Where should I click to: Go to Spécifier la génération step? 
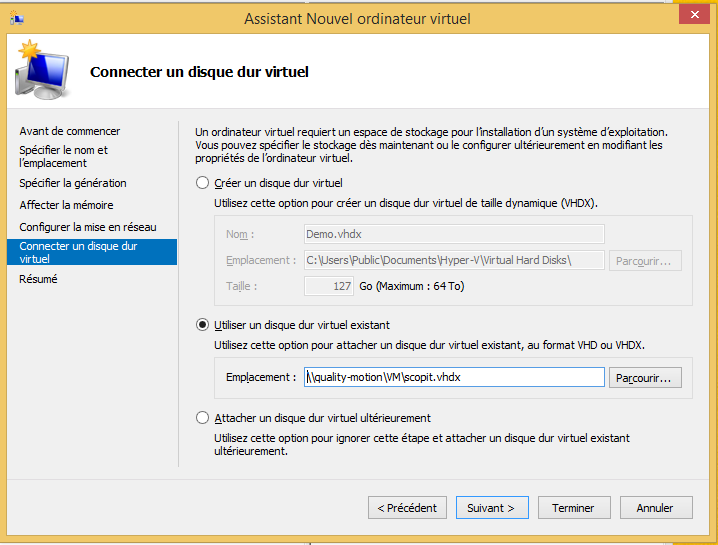click(73, 183)
